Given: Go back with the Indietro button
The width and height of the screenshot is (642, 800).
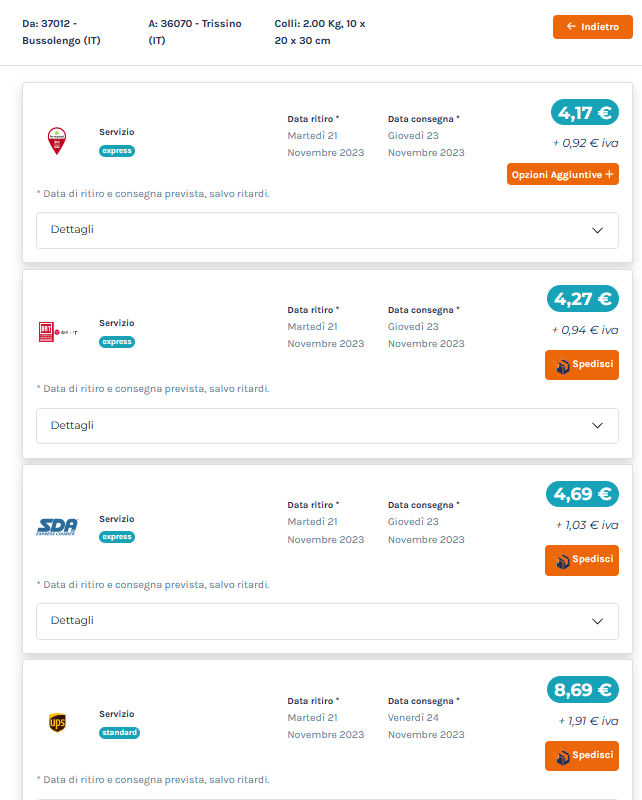Looking at the screenshot, I should click(x=592, y=27).
